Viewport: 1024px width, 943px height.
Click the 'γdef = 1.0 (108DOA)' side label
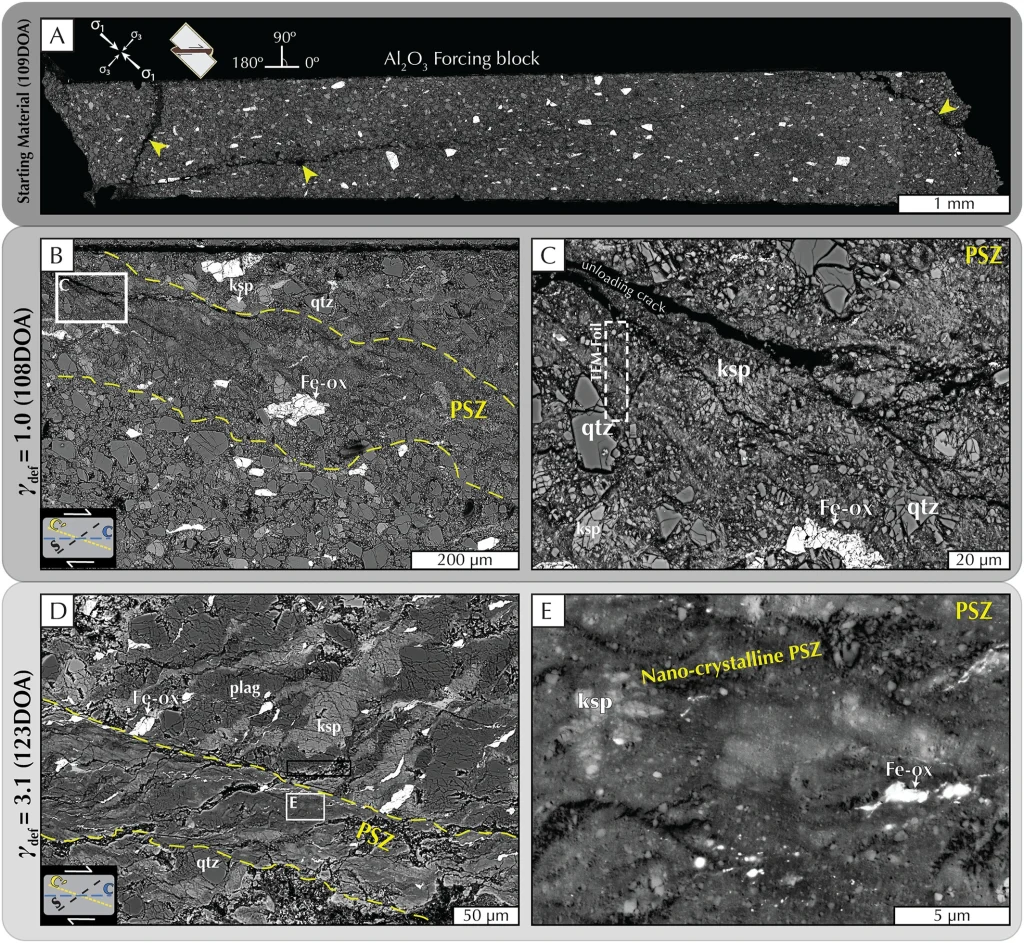pyautogui.click(x=28, y=400)
